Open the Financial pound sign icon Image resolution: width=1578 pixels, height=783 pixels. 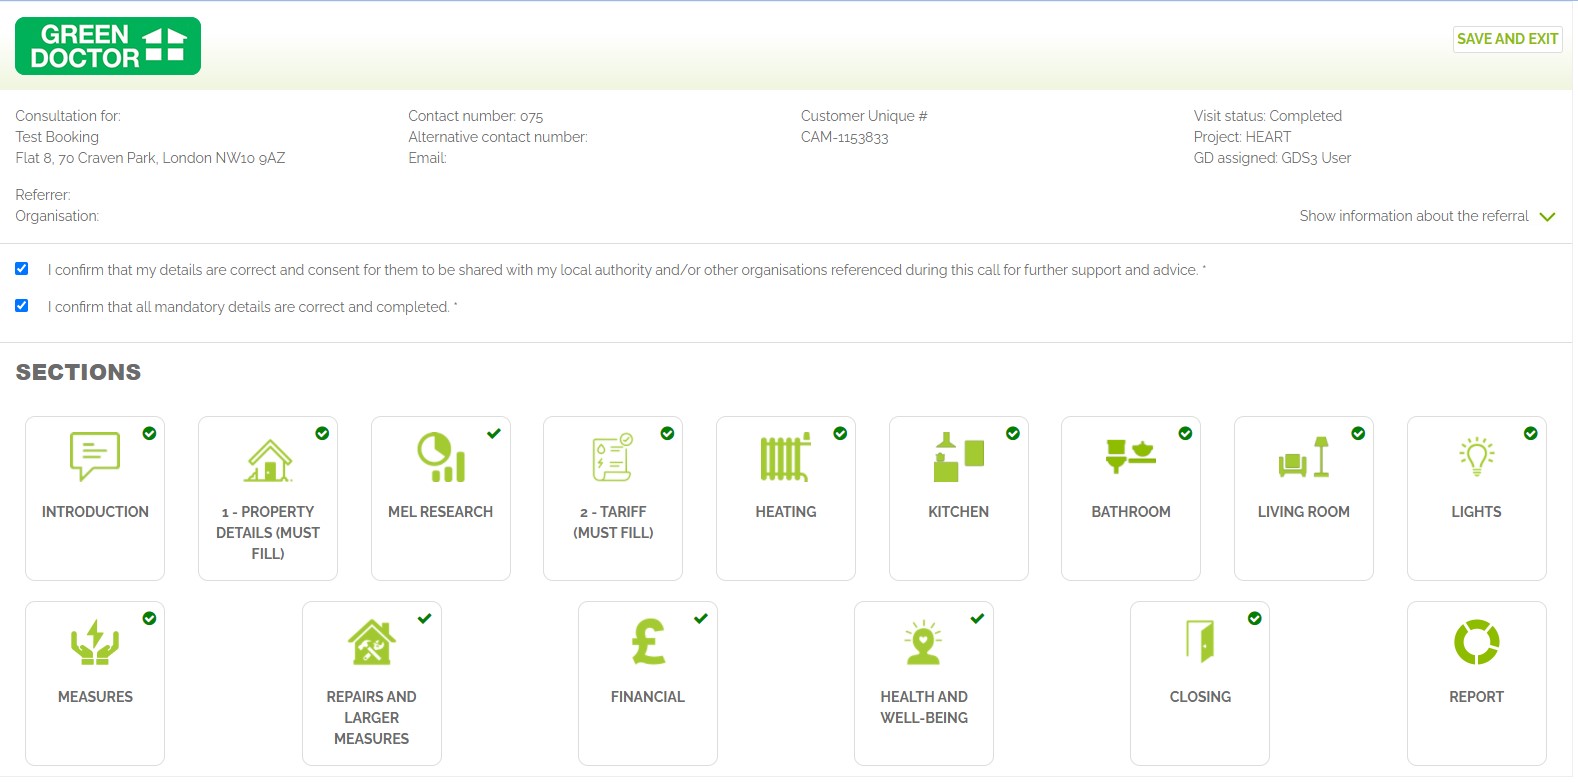point(648,642)
